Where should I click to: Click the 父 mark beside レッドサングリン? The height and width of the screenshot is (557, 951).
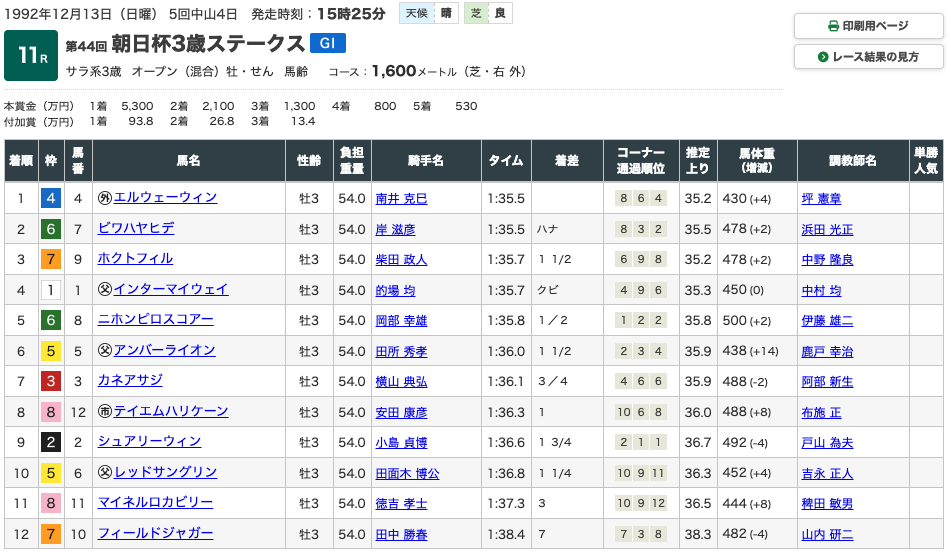pos(104,473)
